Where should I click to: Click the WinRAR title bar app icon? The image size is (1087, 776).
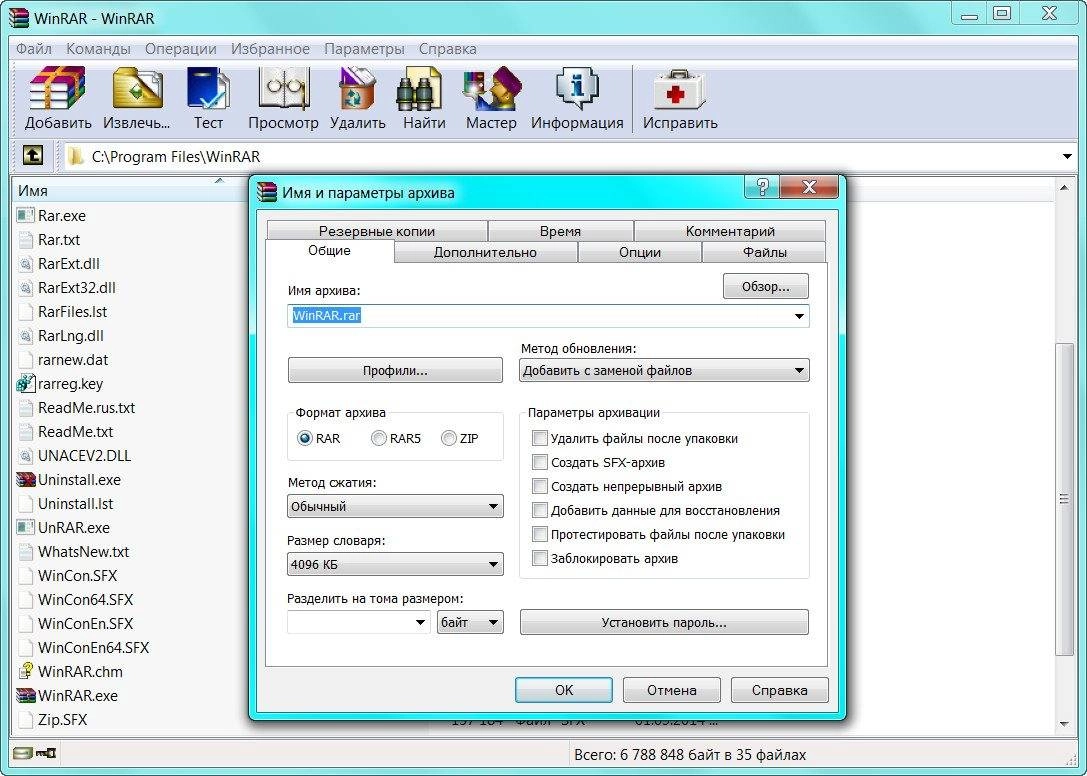pos(19,17)
